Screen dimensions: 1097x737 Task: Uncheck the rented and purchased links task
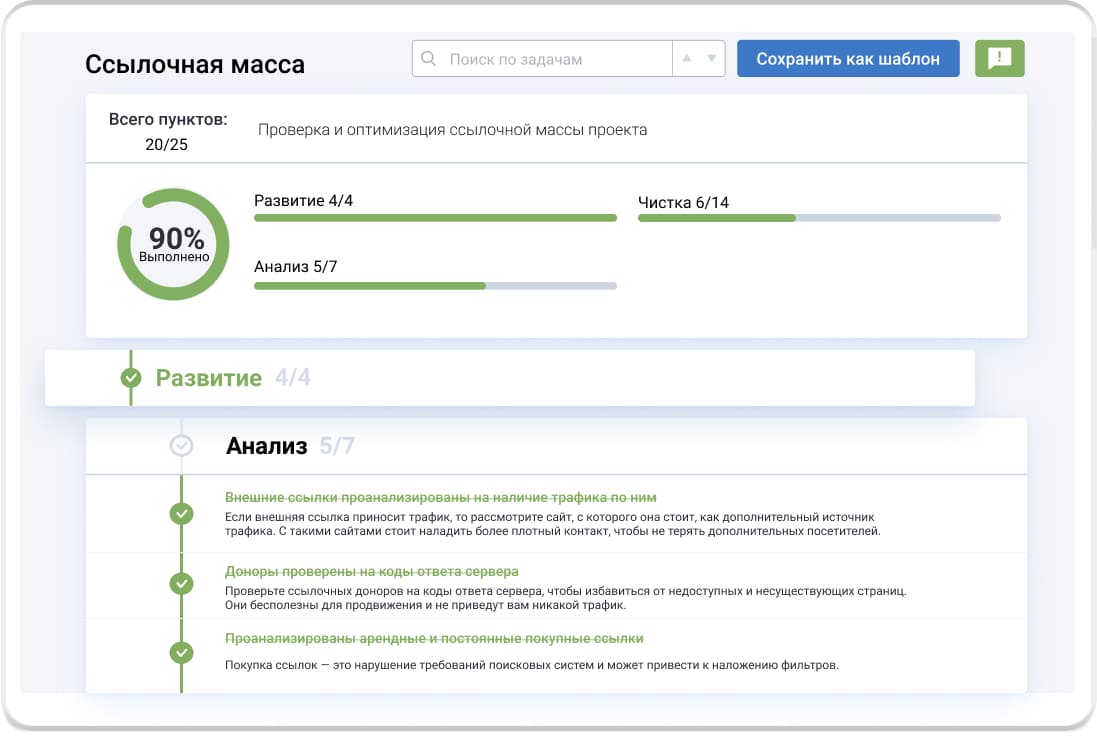(181, 652)
